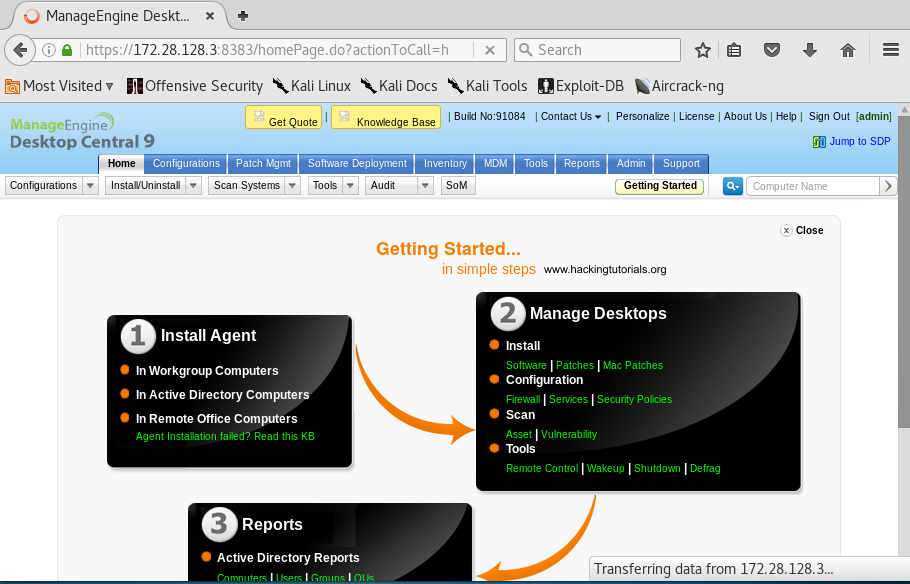Select the Home tab
This screenshot has height=584, width=910.
(x=121, y=164)
